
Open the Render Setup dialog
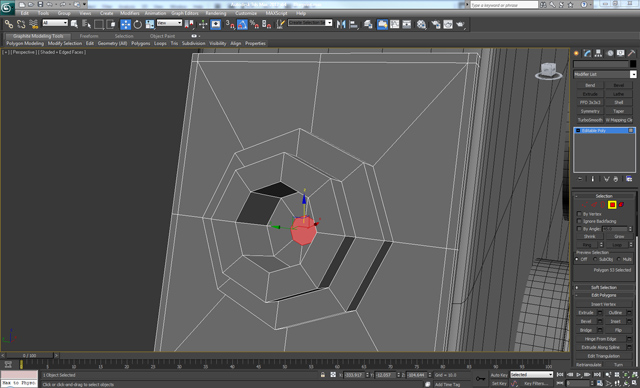click(436, 24)
